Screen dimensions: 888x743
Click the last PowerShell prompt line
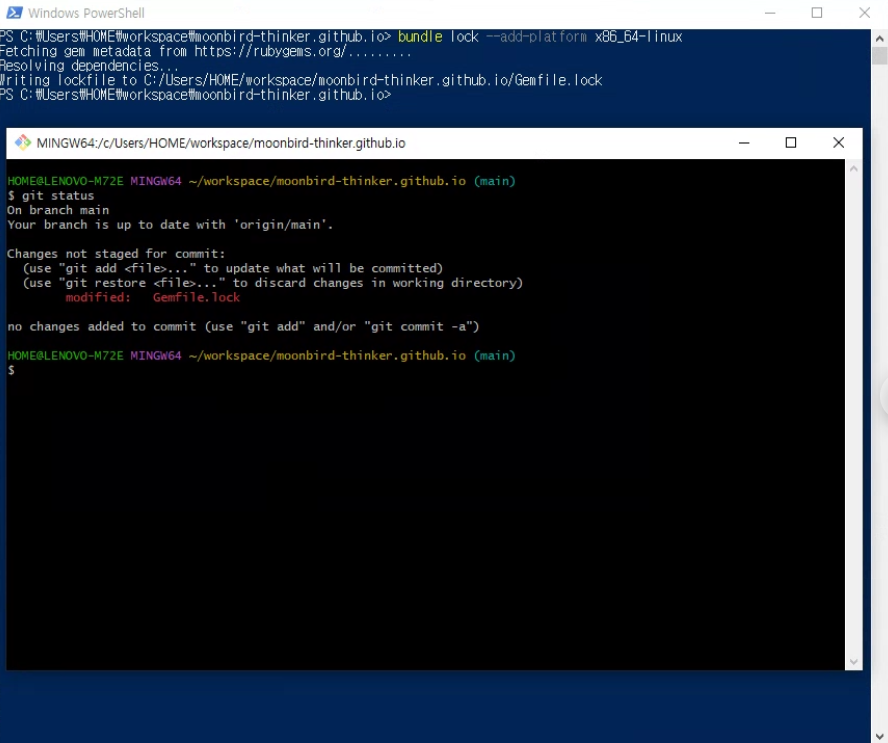tap(195, 95)
